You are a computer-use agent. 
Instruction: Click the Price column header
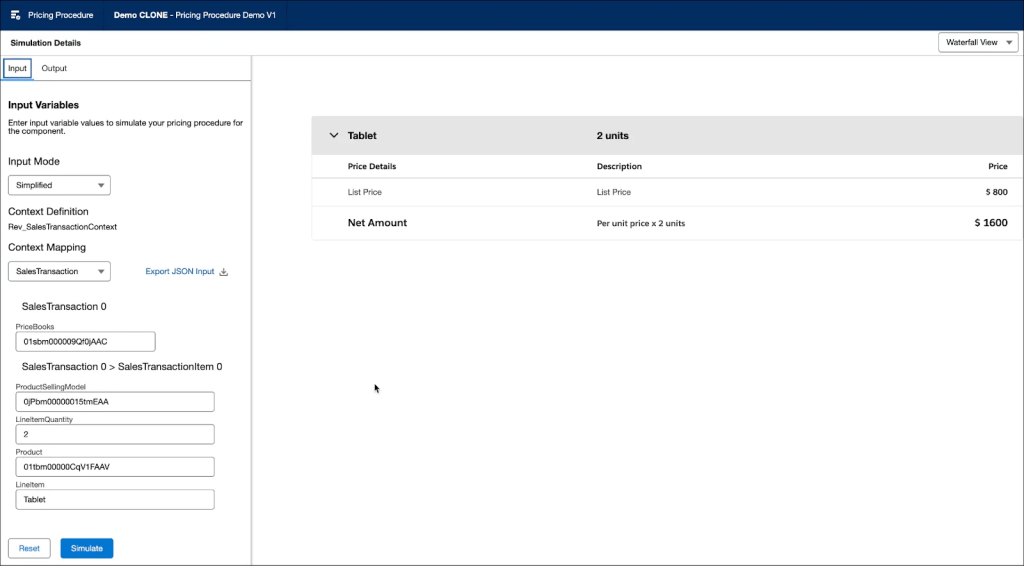coord(997,166)
